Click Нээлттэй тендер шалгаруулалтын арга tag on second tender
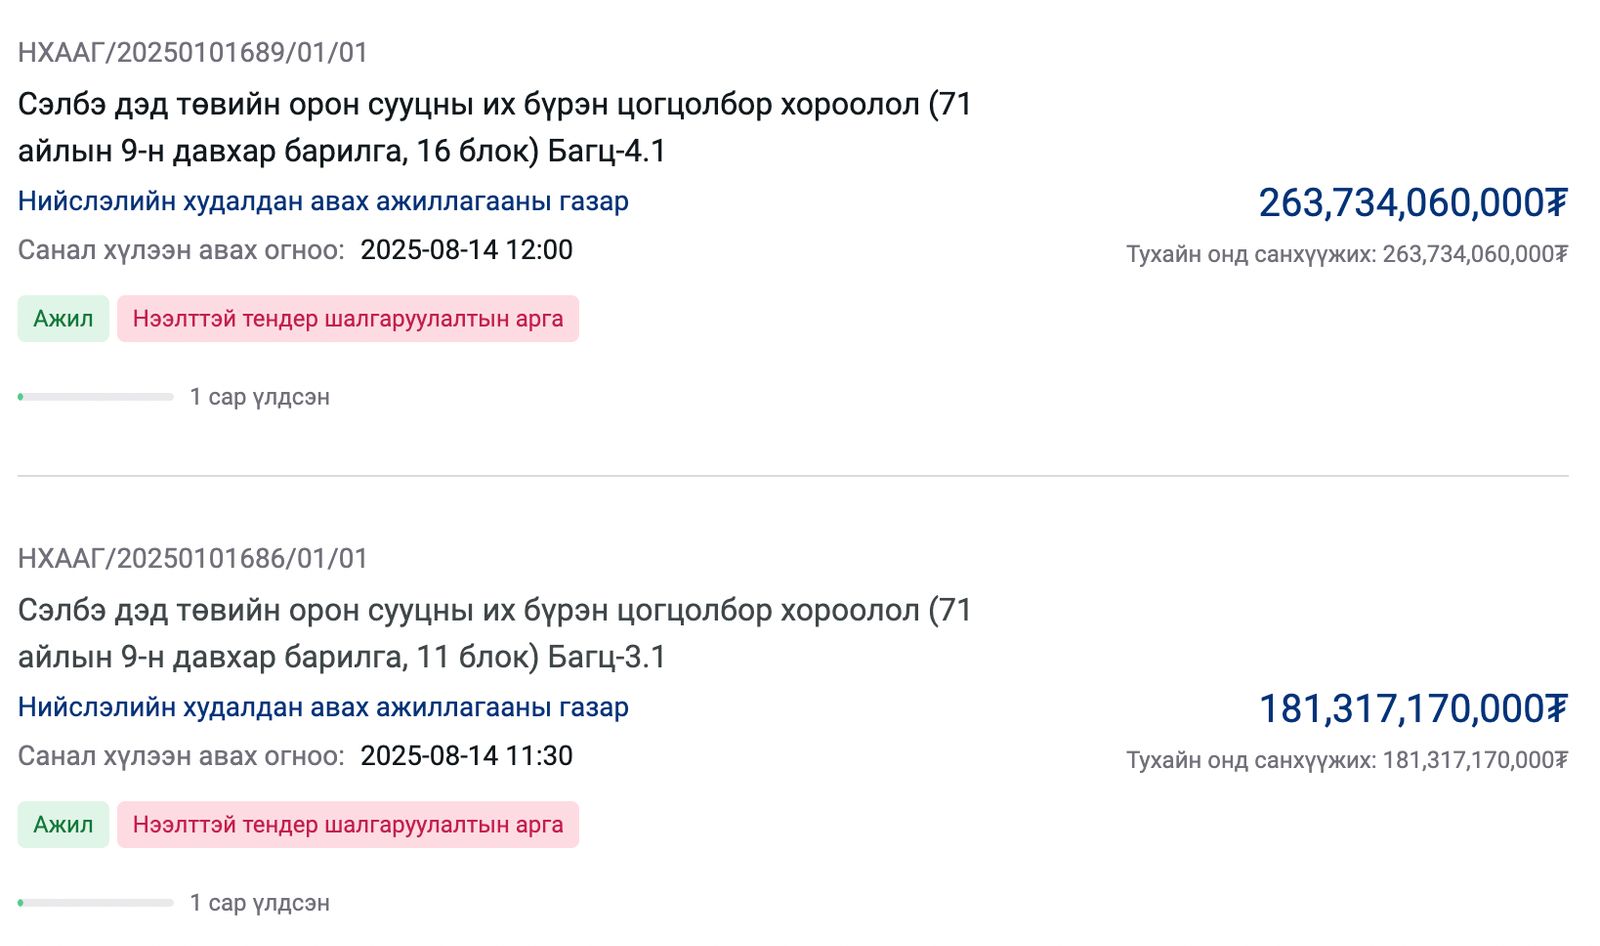This screenshot has height=946, width=1600. [x=346, y=825]
